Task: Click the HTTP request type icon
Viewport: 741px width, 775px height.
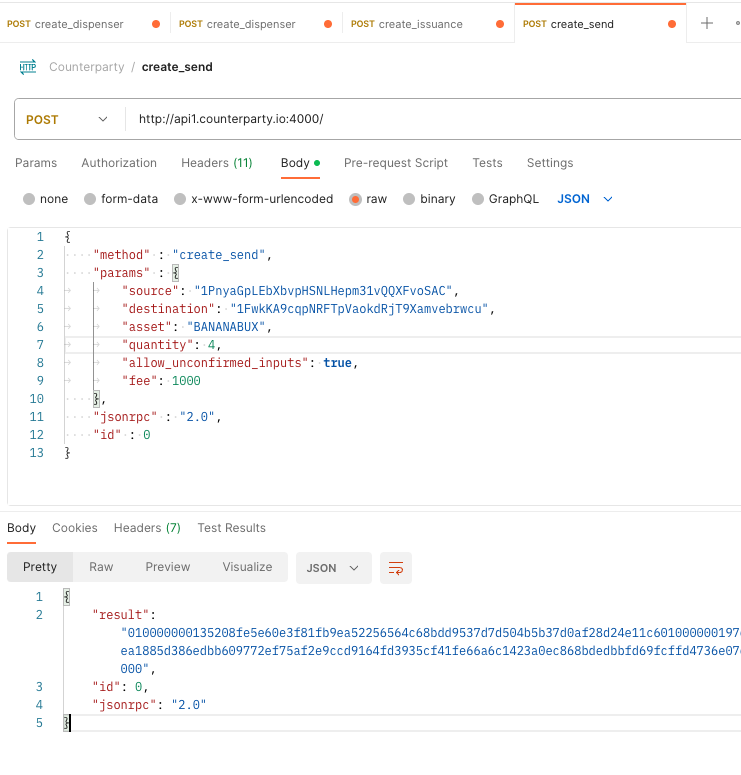Action: point(28,67)
